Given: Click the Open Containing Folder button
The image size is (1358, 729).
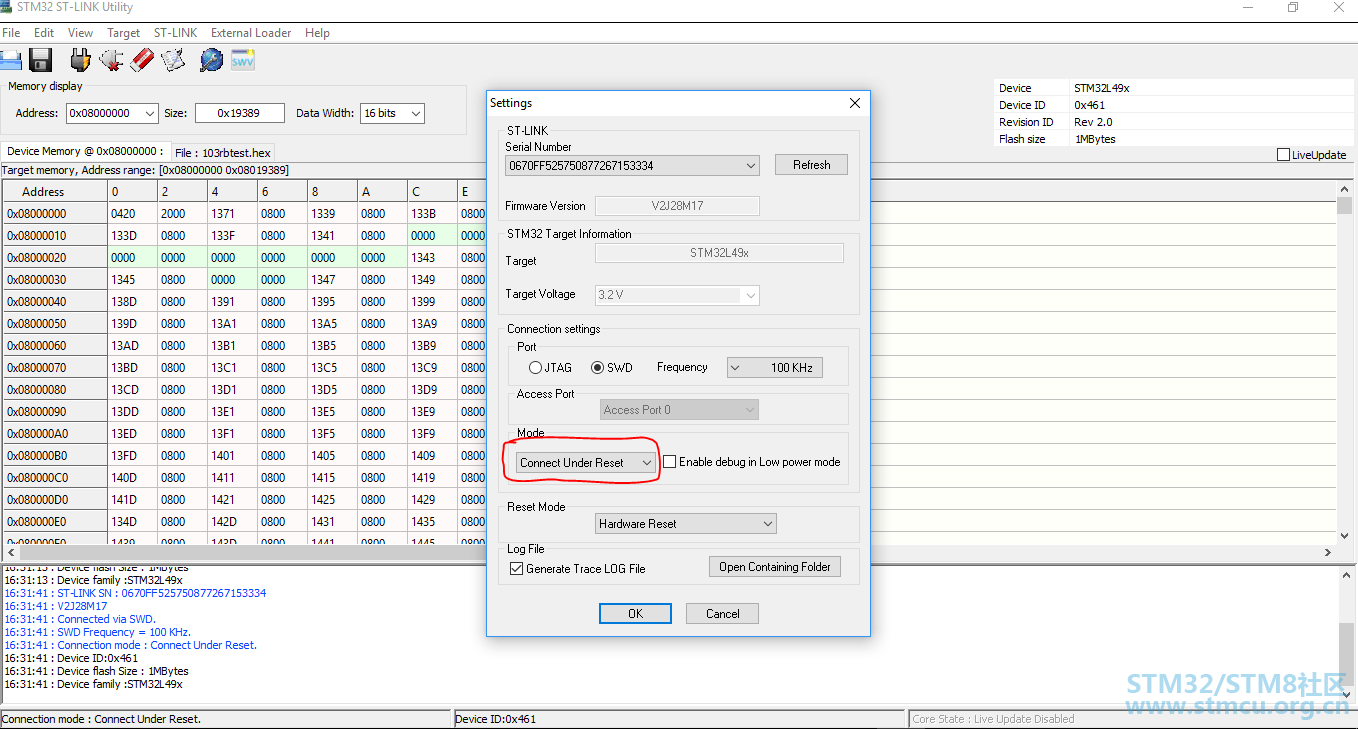Looking at the screenshot, I should click(x=774, y=567).
